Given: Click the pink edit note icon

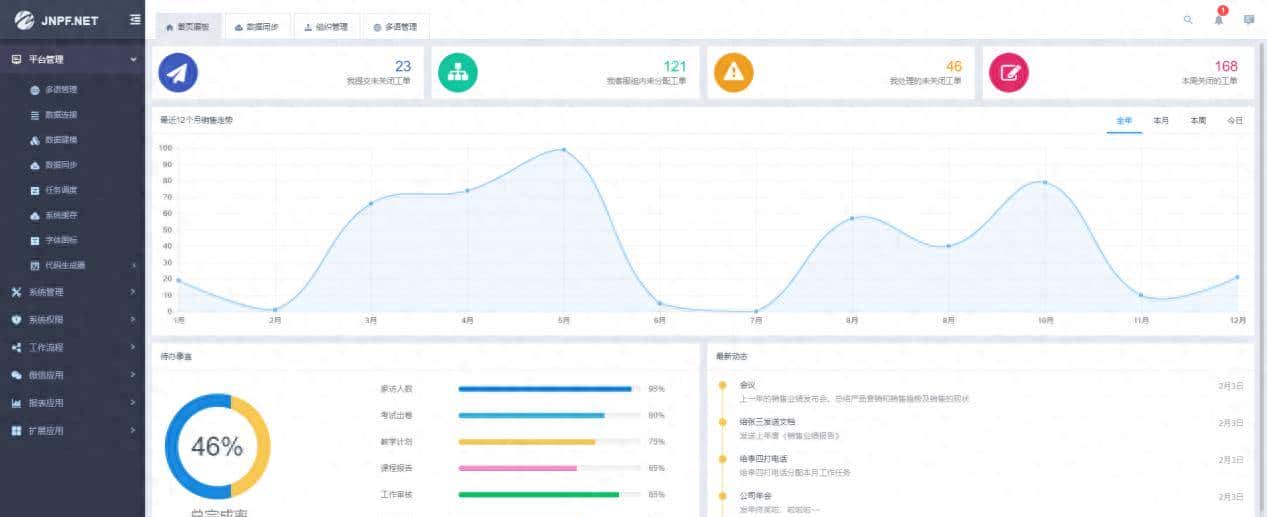Looking at the screenshot, I should point(1009,72).
